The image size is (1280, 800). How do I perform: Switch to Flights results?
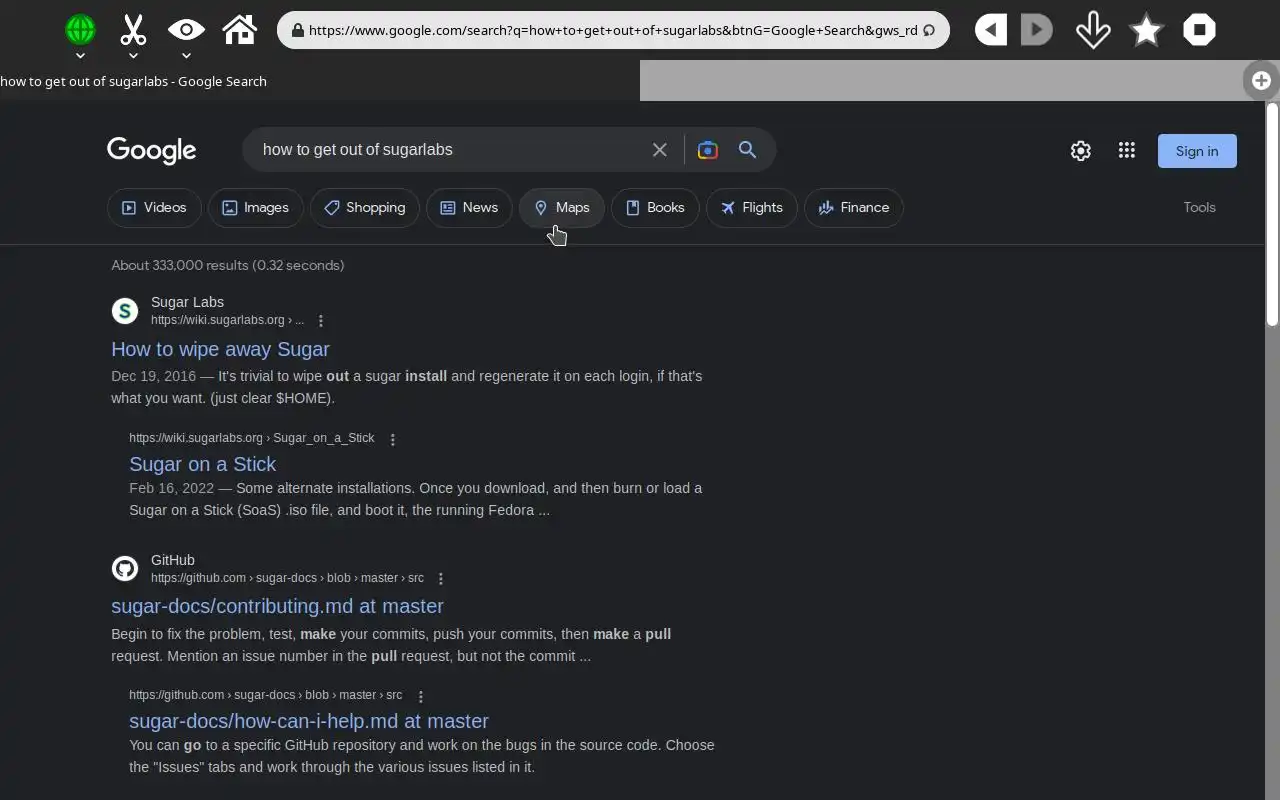coord(751,208)
